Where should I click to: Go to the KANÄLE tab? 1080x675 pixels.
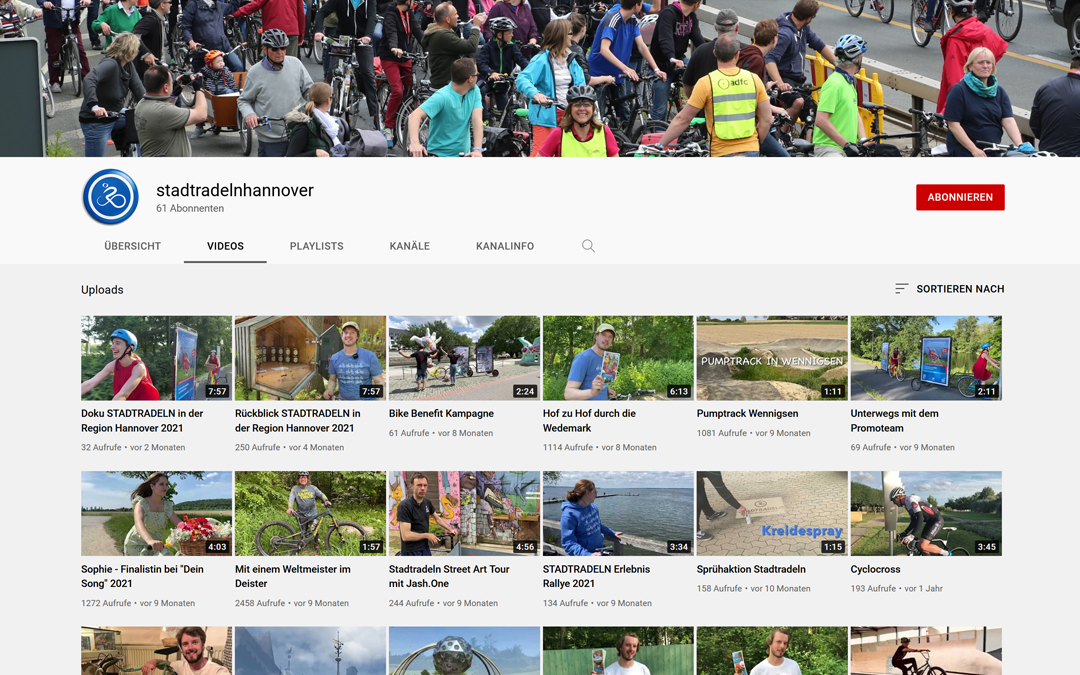(409, 246)
